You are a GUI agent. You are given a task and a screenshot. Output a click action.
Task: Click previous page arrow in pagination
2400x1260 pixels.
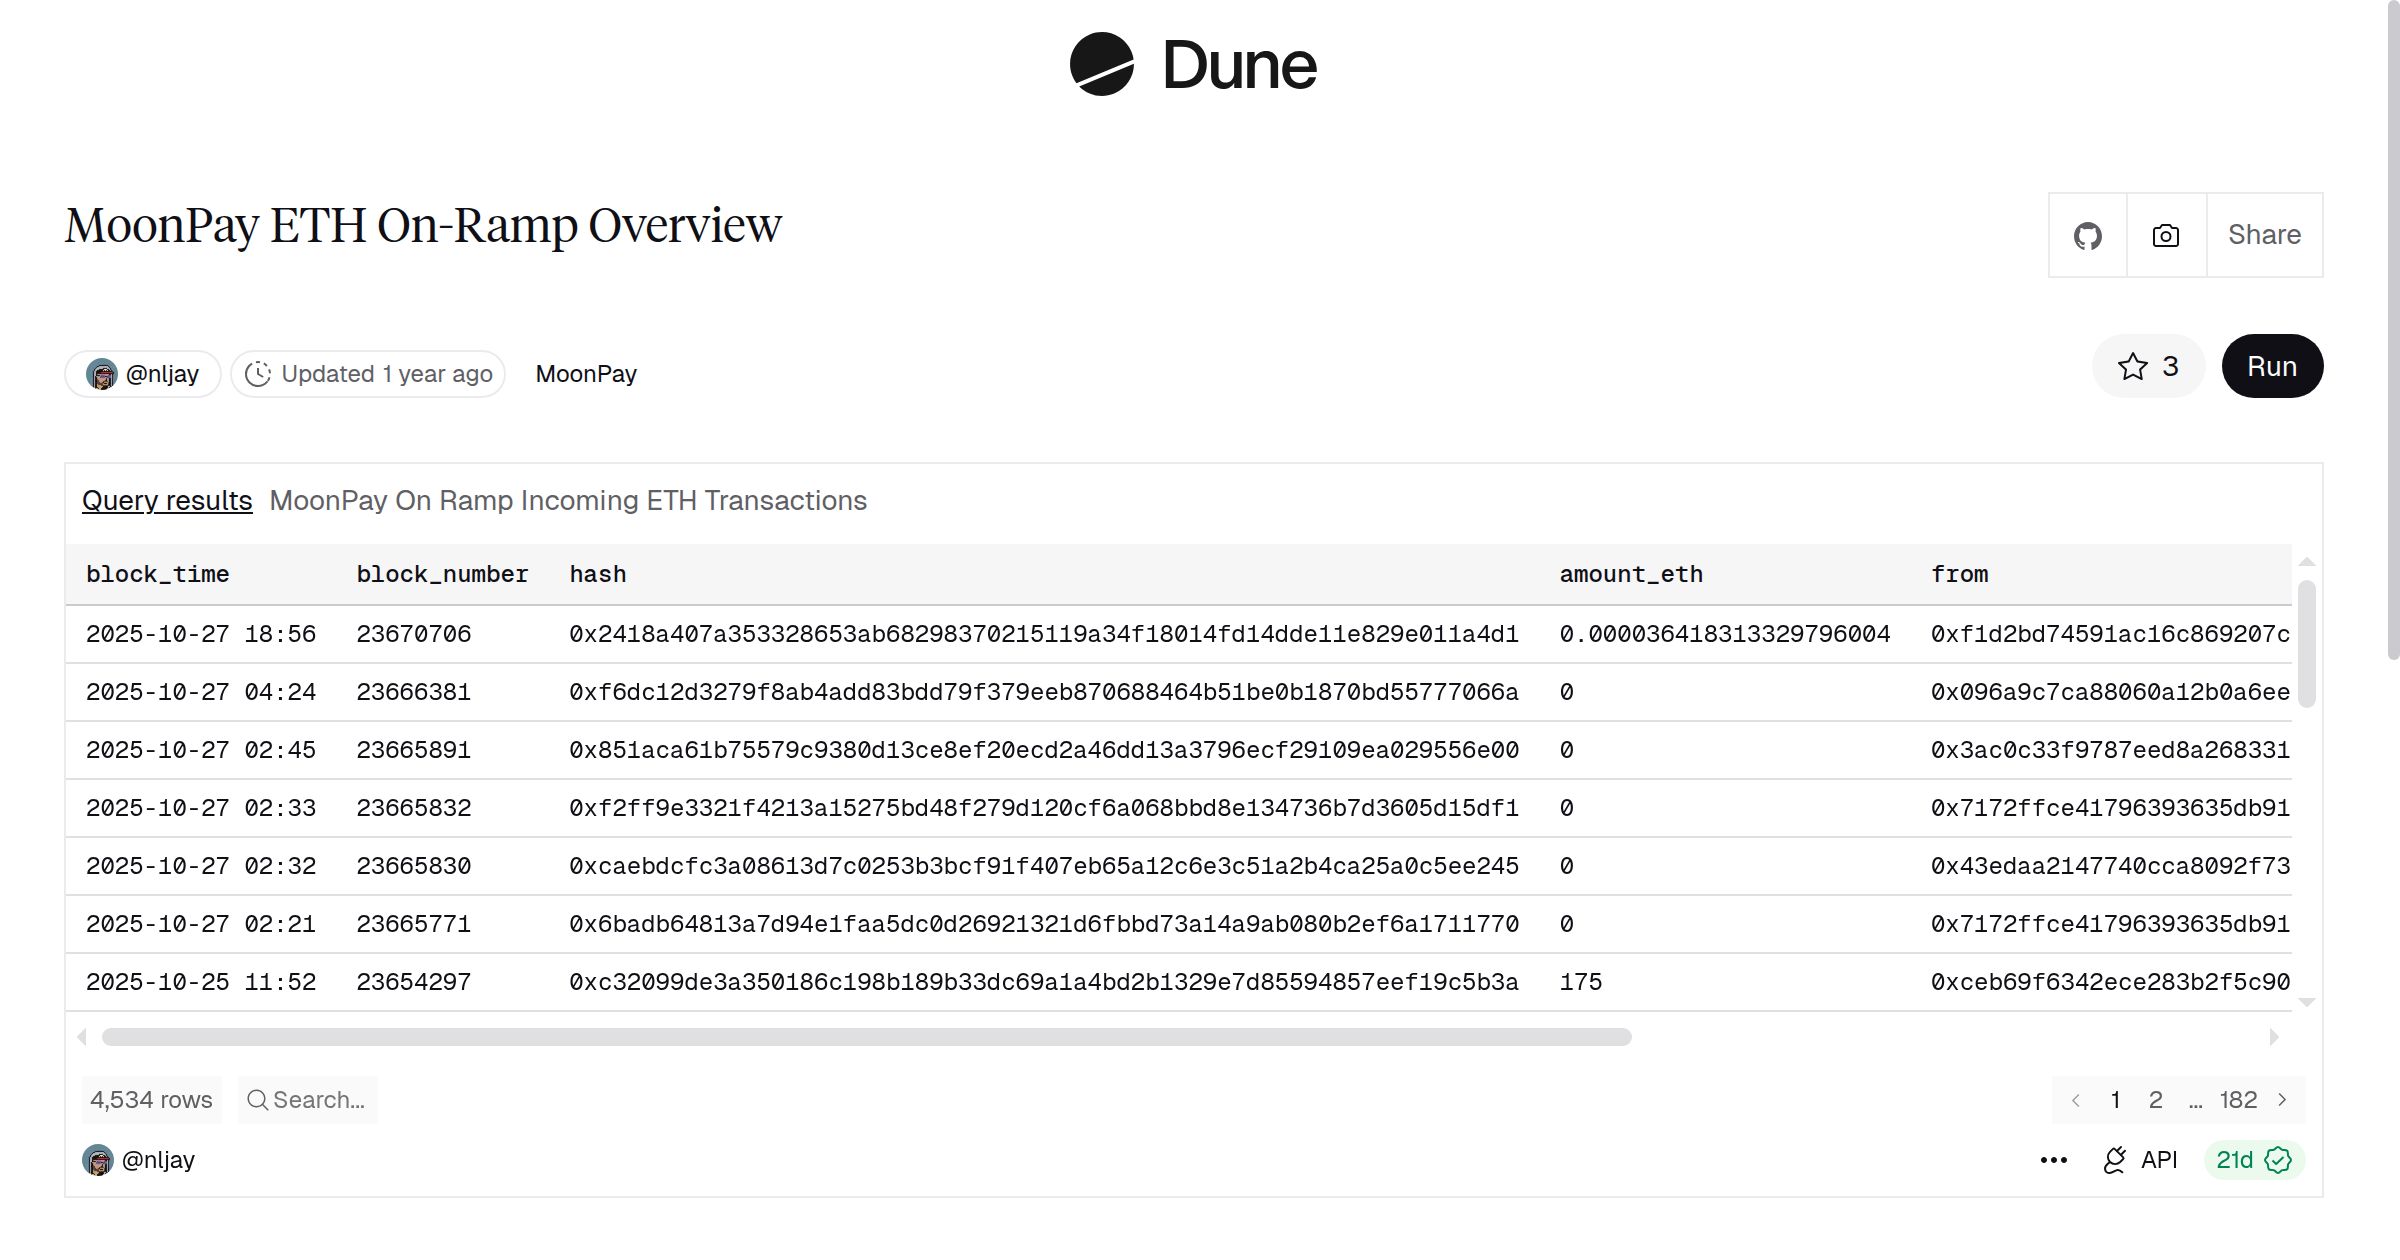click(2076, 1100)
